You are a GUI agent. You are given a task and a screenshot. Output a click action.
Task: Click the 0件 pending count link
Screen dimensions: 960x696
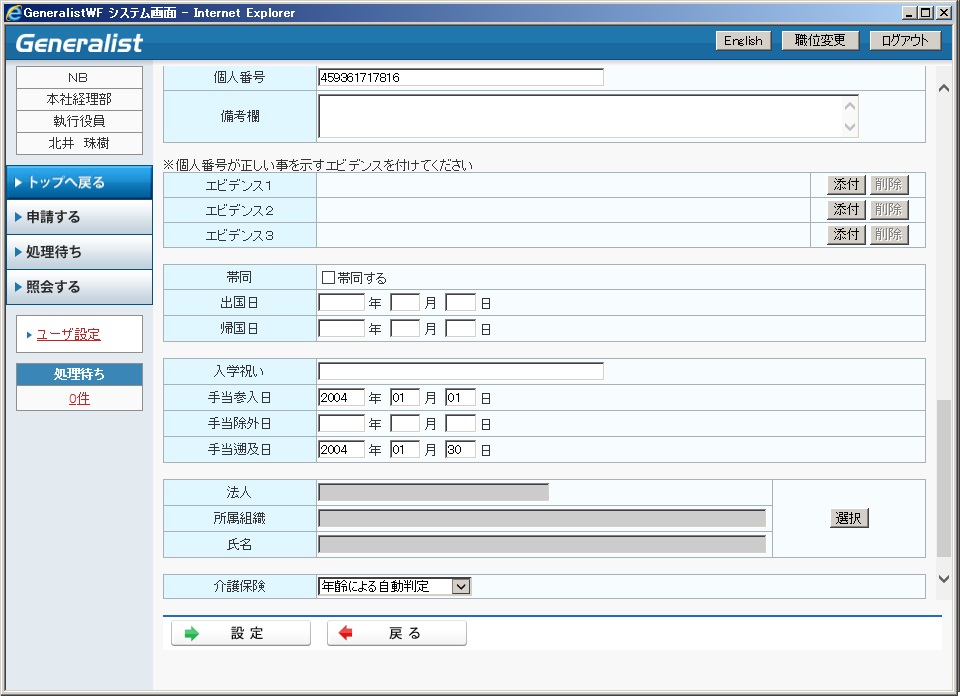pyautogui.click(x=79, y=399)
